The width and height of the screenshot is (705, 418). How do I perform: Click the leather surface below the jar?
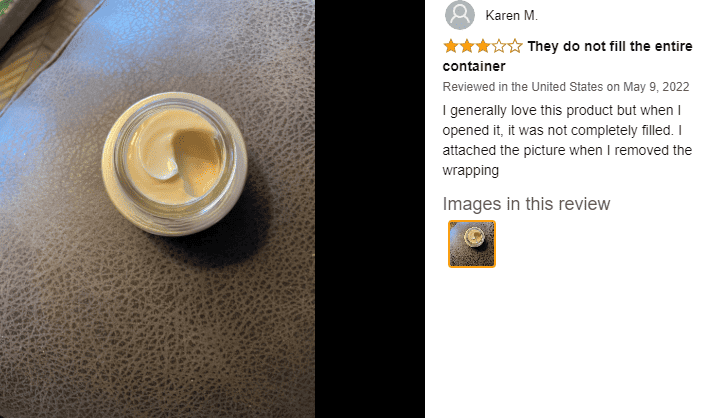[x=157, y=328]
